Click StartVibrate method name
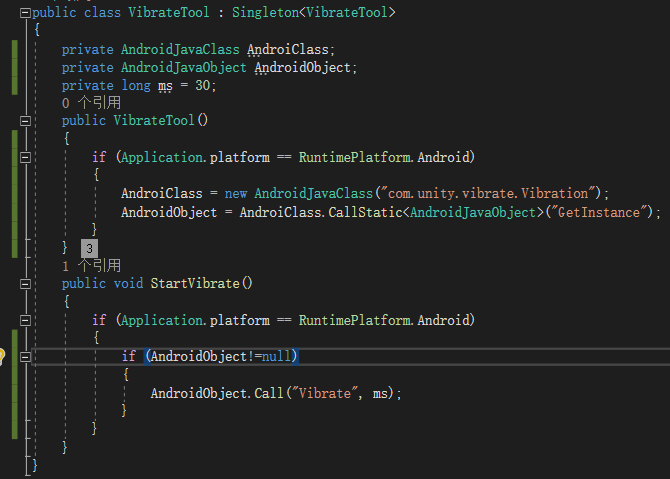Image resolution: width=670 pixels, height=479 pixels. 195,283
